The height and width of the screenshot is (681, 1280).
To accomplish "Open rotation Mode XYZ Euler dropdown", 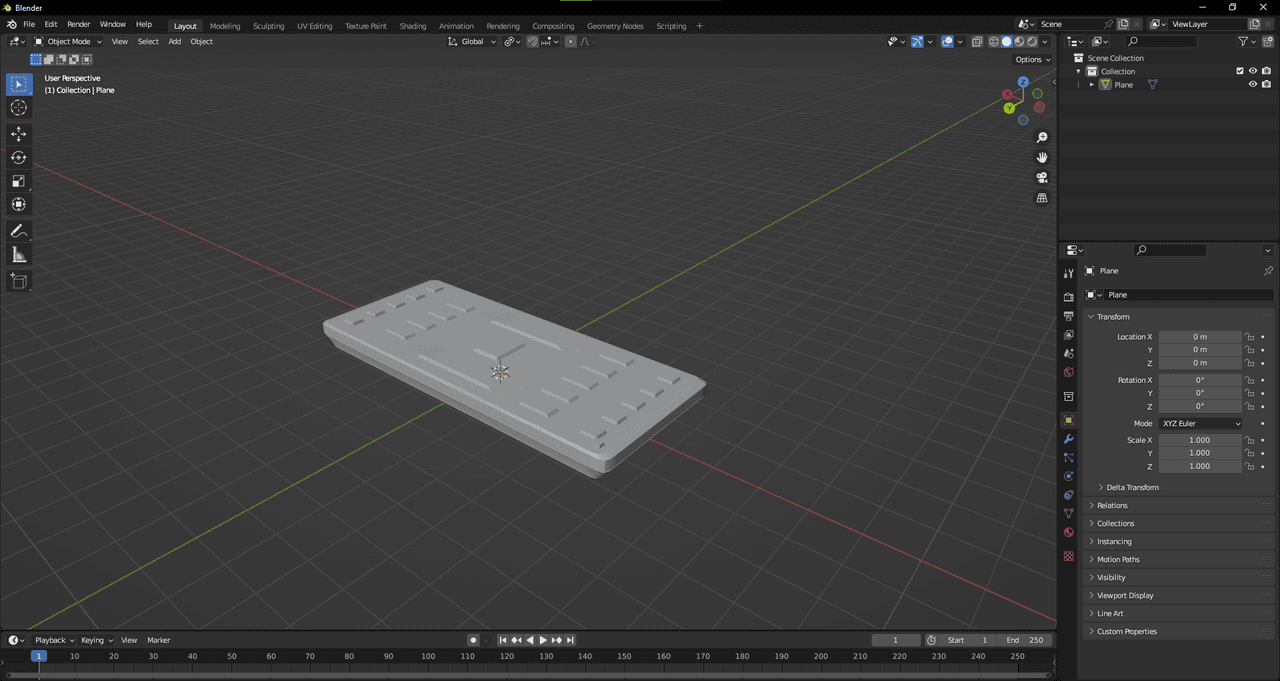I will point(1200,424).
